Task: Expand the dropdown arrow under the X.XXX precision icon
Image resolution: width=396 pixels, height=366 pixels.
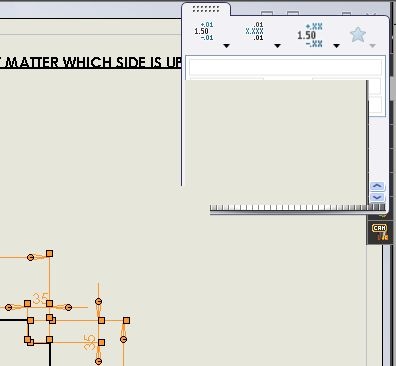Action: click(278, 46)
